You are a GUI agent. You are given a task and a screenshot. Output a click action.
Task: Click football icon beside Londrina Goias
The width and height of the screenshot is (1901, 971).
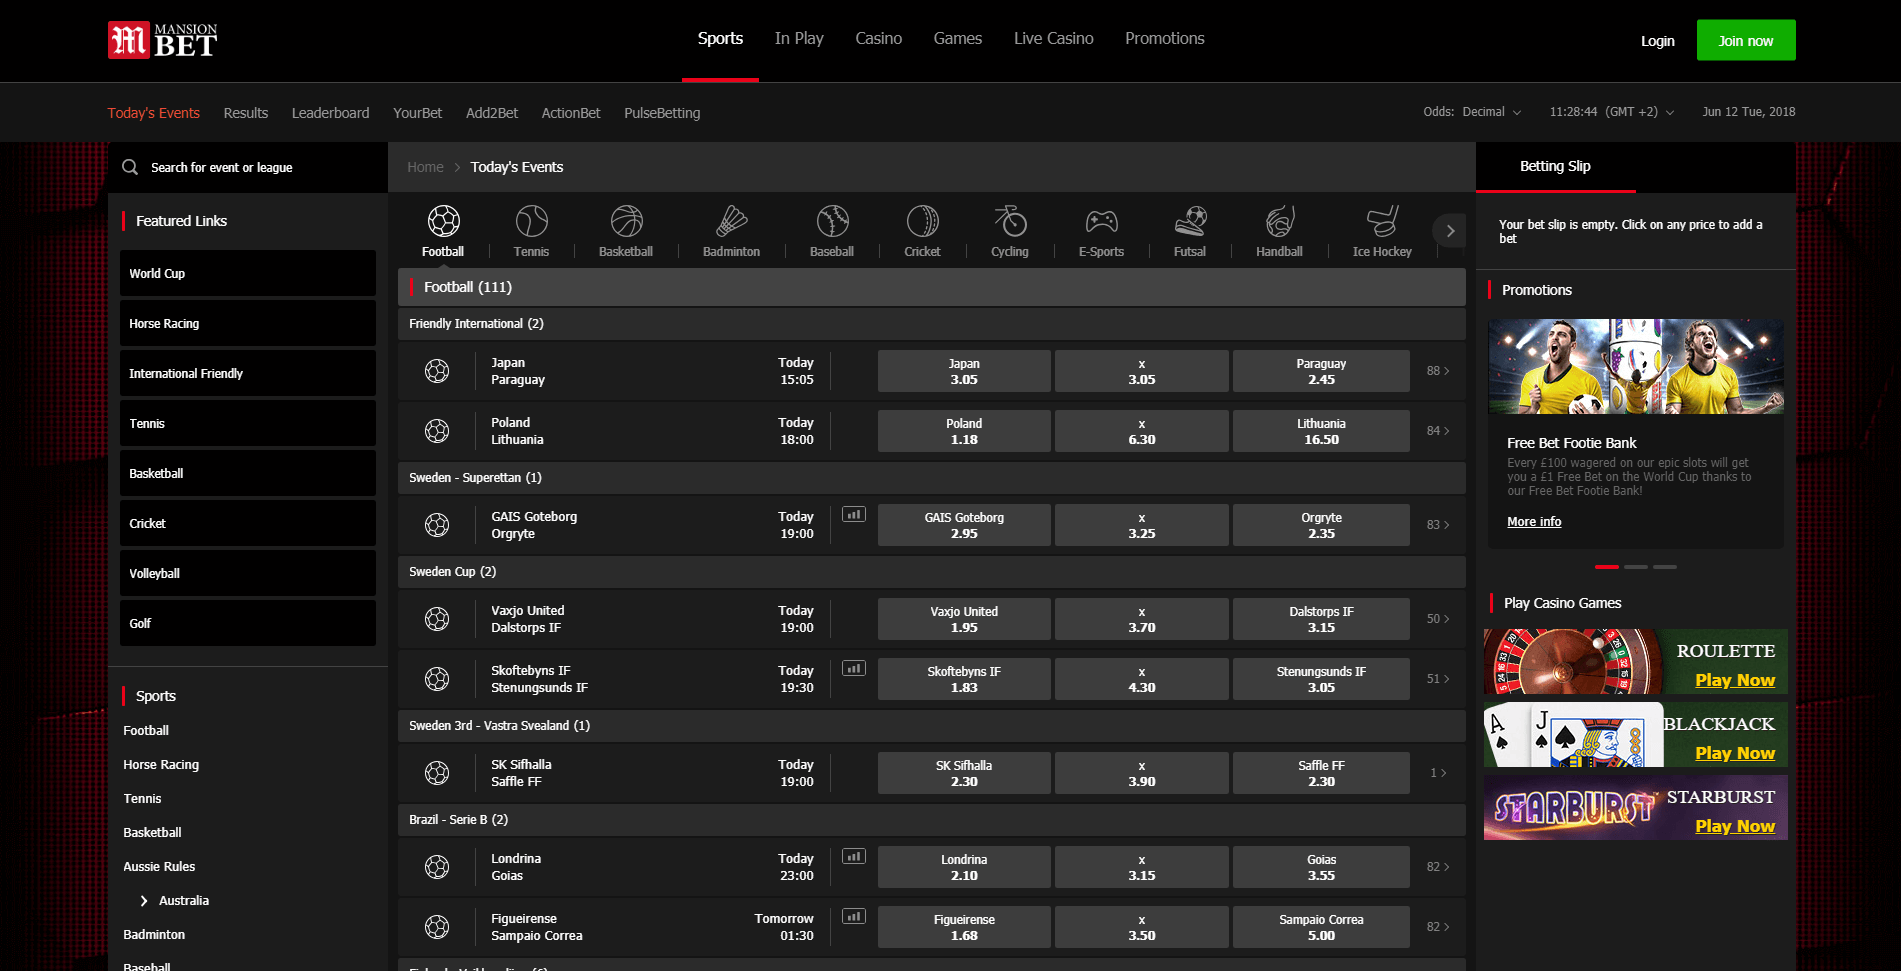click(437, 867)
